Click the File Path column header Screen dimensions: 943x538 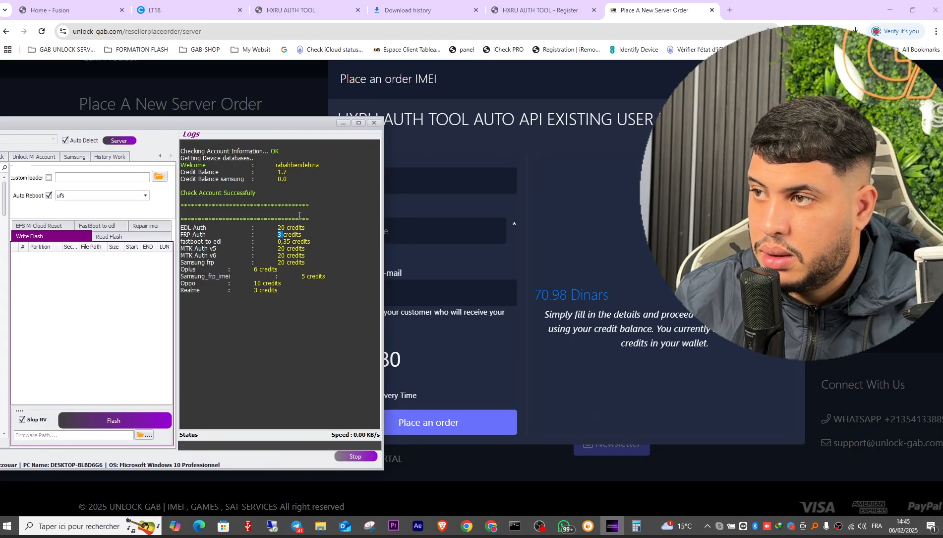(x=90, y=247)
